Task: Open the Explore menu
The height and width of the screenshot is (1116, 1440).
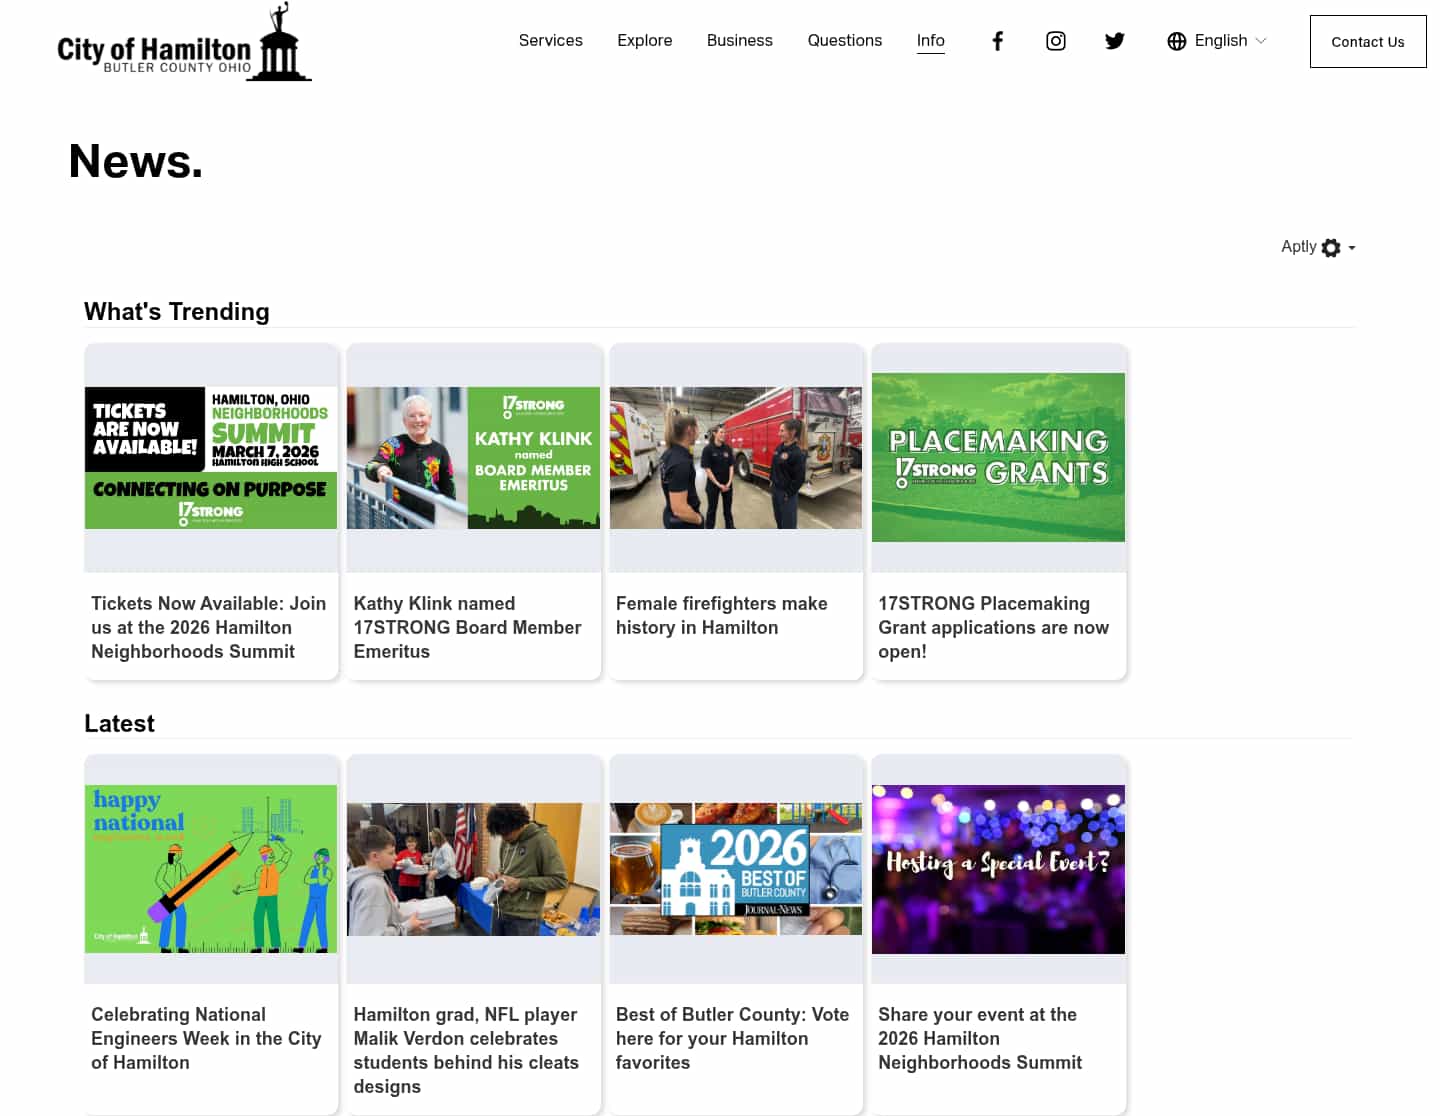Action: 644,40
